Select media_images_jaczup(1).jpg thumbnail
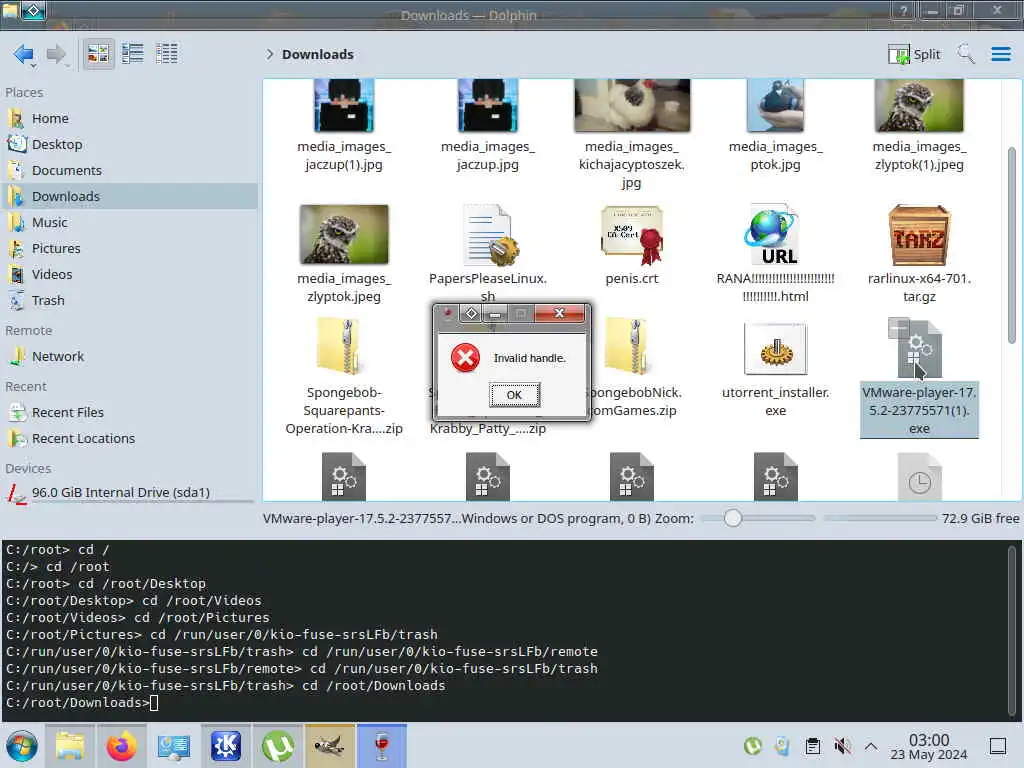The width and height of the screenshot is (1024, 768). coord(344,105)
